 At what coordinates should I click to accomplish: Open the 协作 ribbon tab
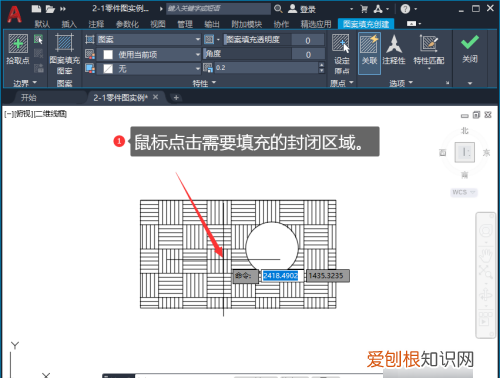281,24
